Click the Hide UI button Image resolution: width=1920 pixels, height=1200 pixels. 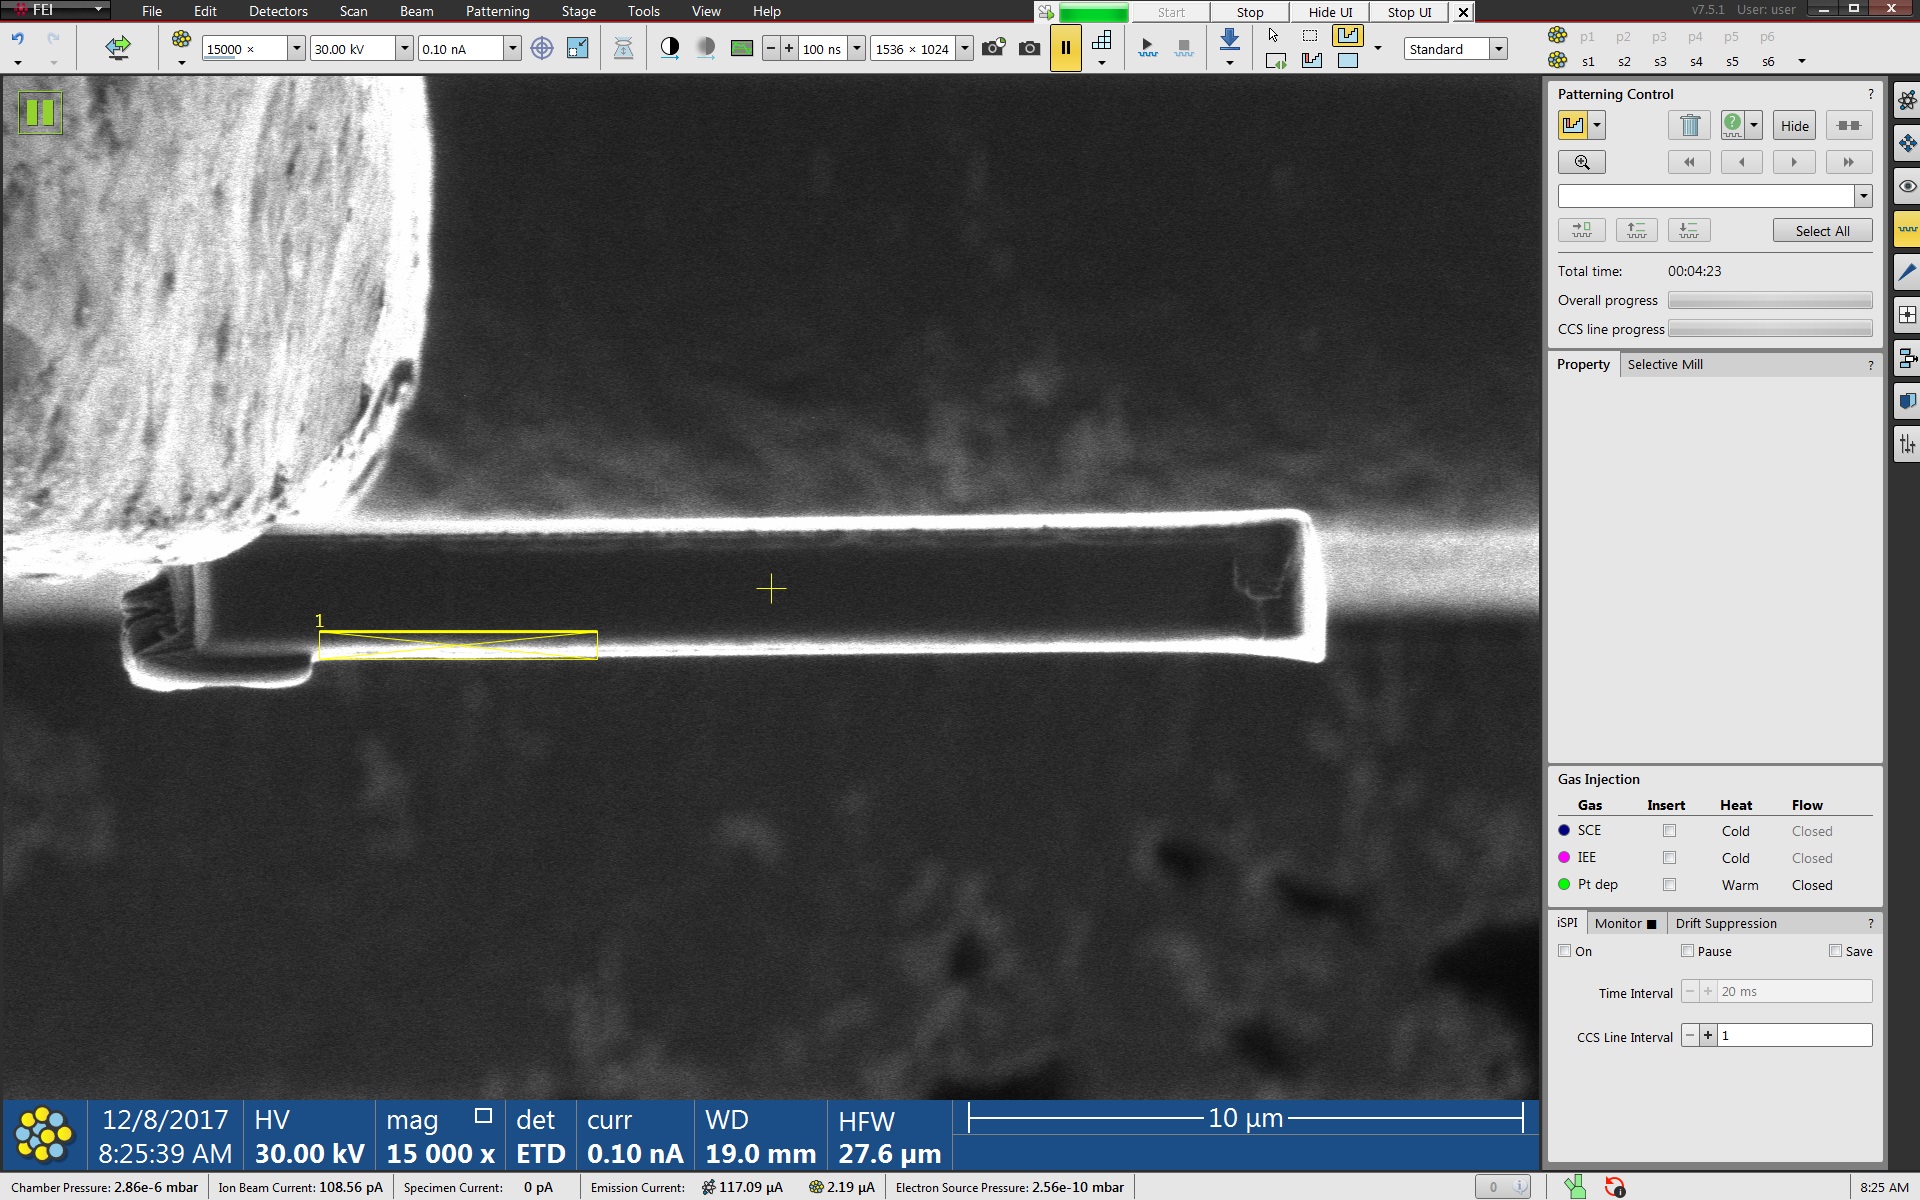1329,12
